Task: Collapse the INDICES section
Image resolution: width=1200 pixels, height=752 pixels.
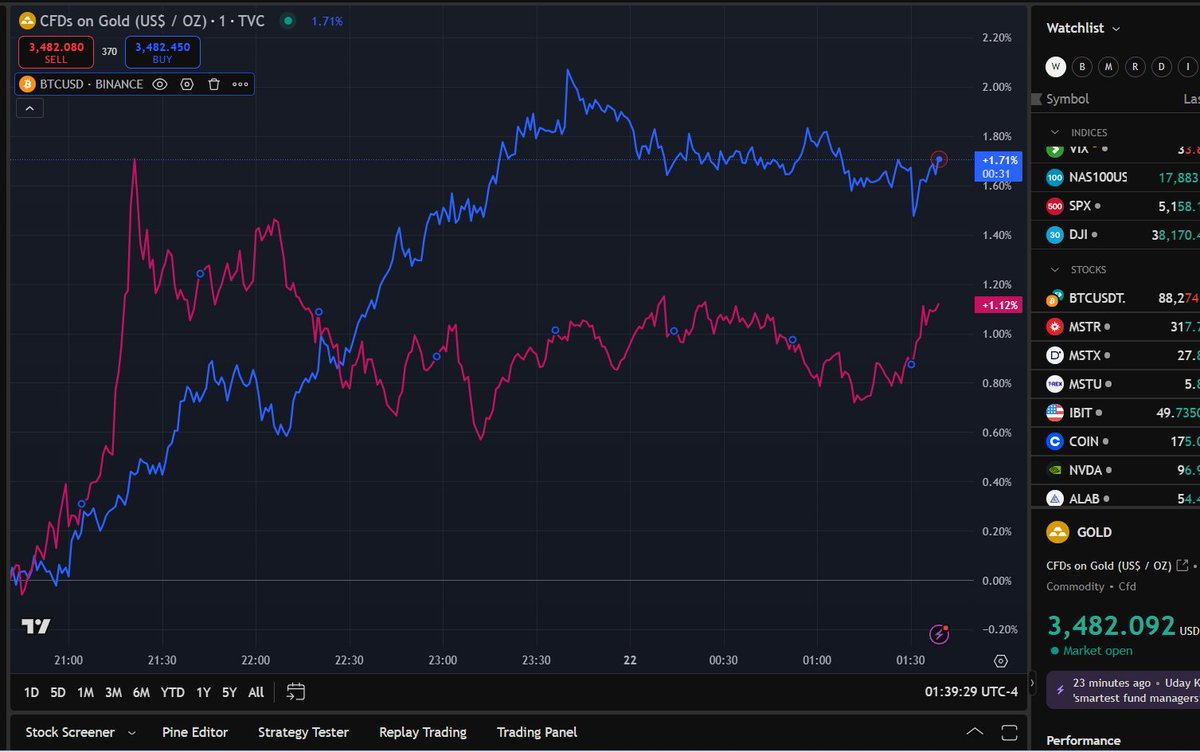Action: [x=1054, y=132]
